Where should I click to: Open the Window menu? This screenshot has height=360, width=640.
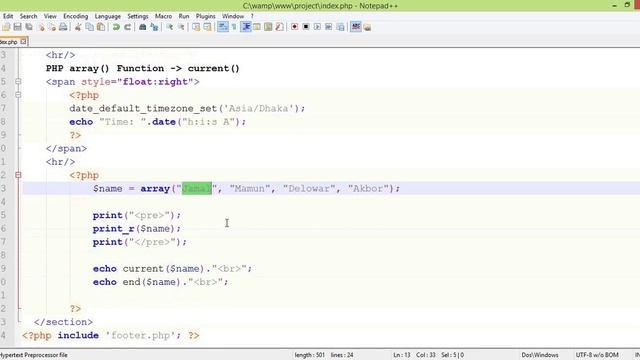tap(233, 16)
